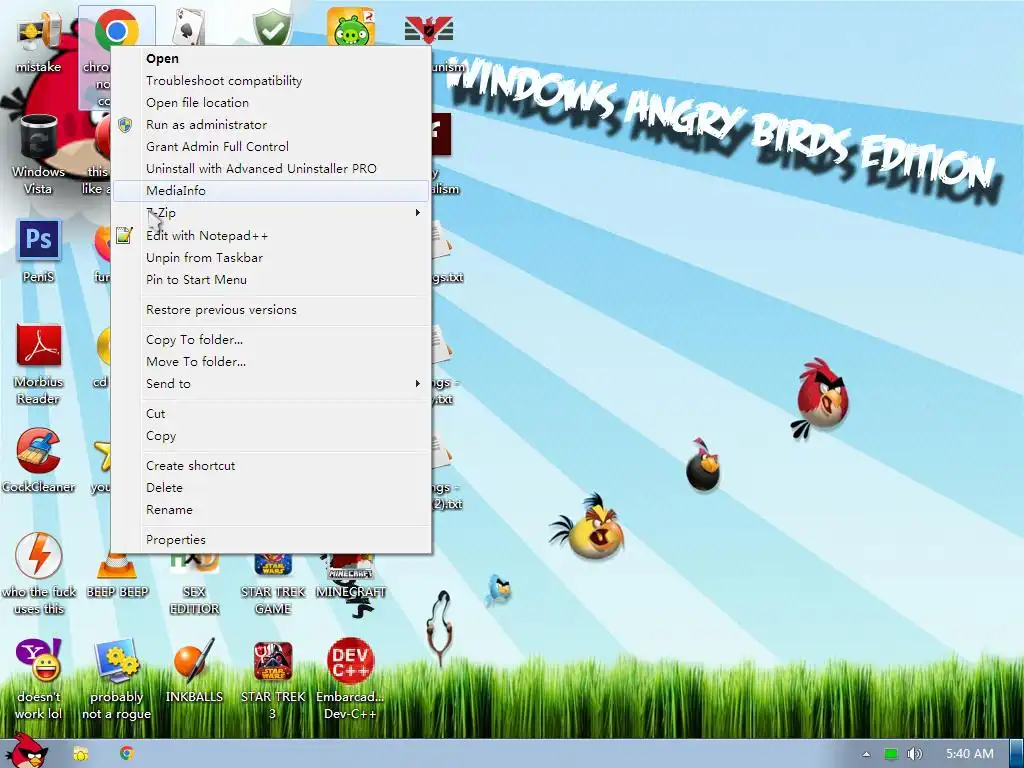Image resolution: width=1024 pixels, height=768 pixels.
Task: Expand the 7-Zip submenu arrow
Action: [x=417, y=212]
